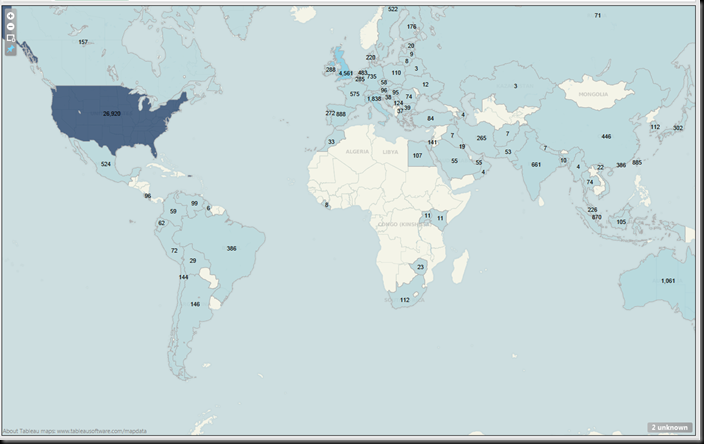The height and width of the screenshot is (444, 704).
Task: Click the Netherlands 483 label
Action: click(363, 73)
